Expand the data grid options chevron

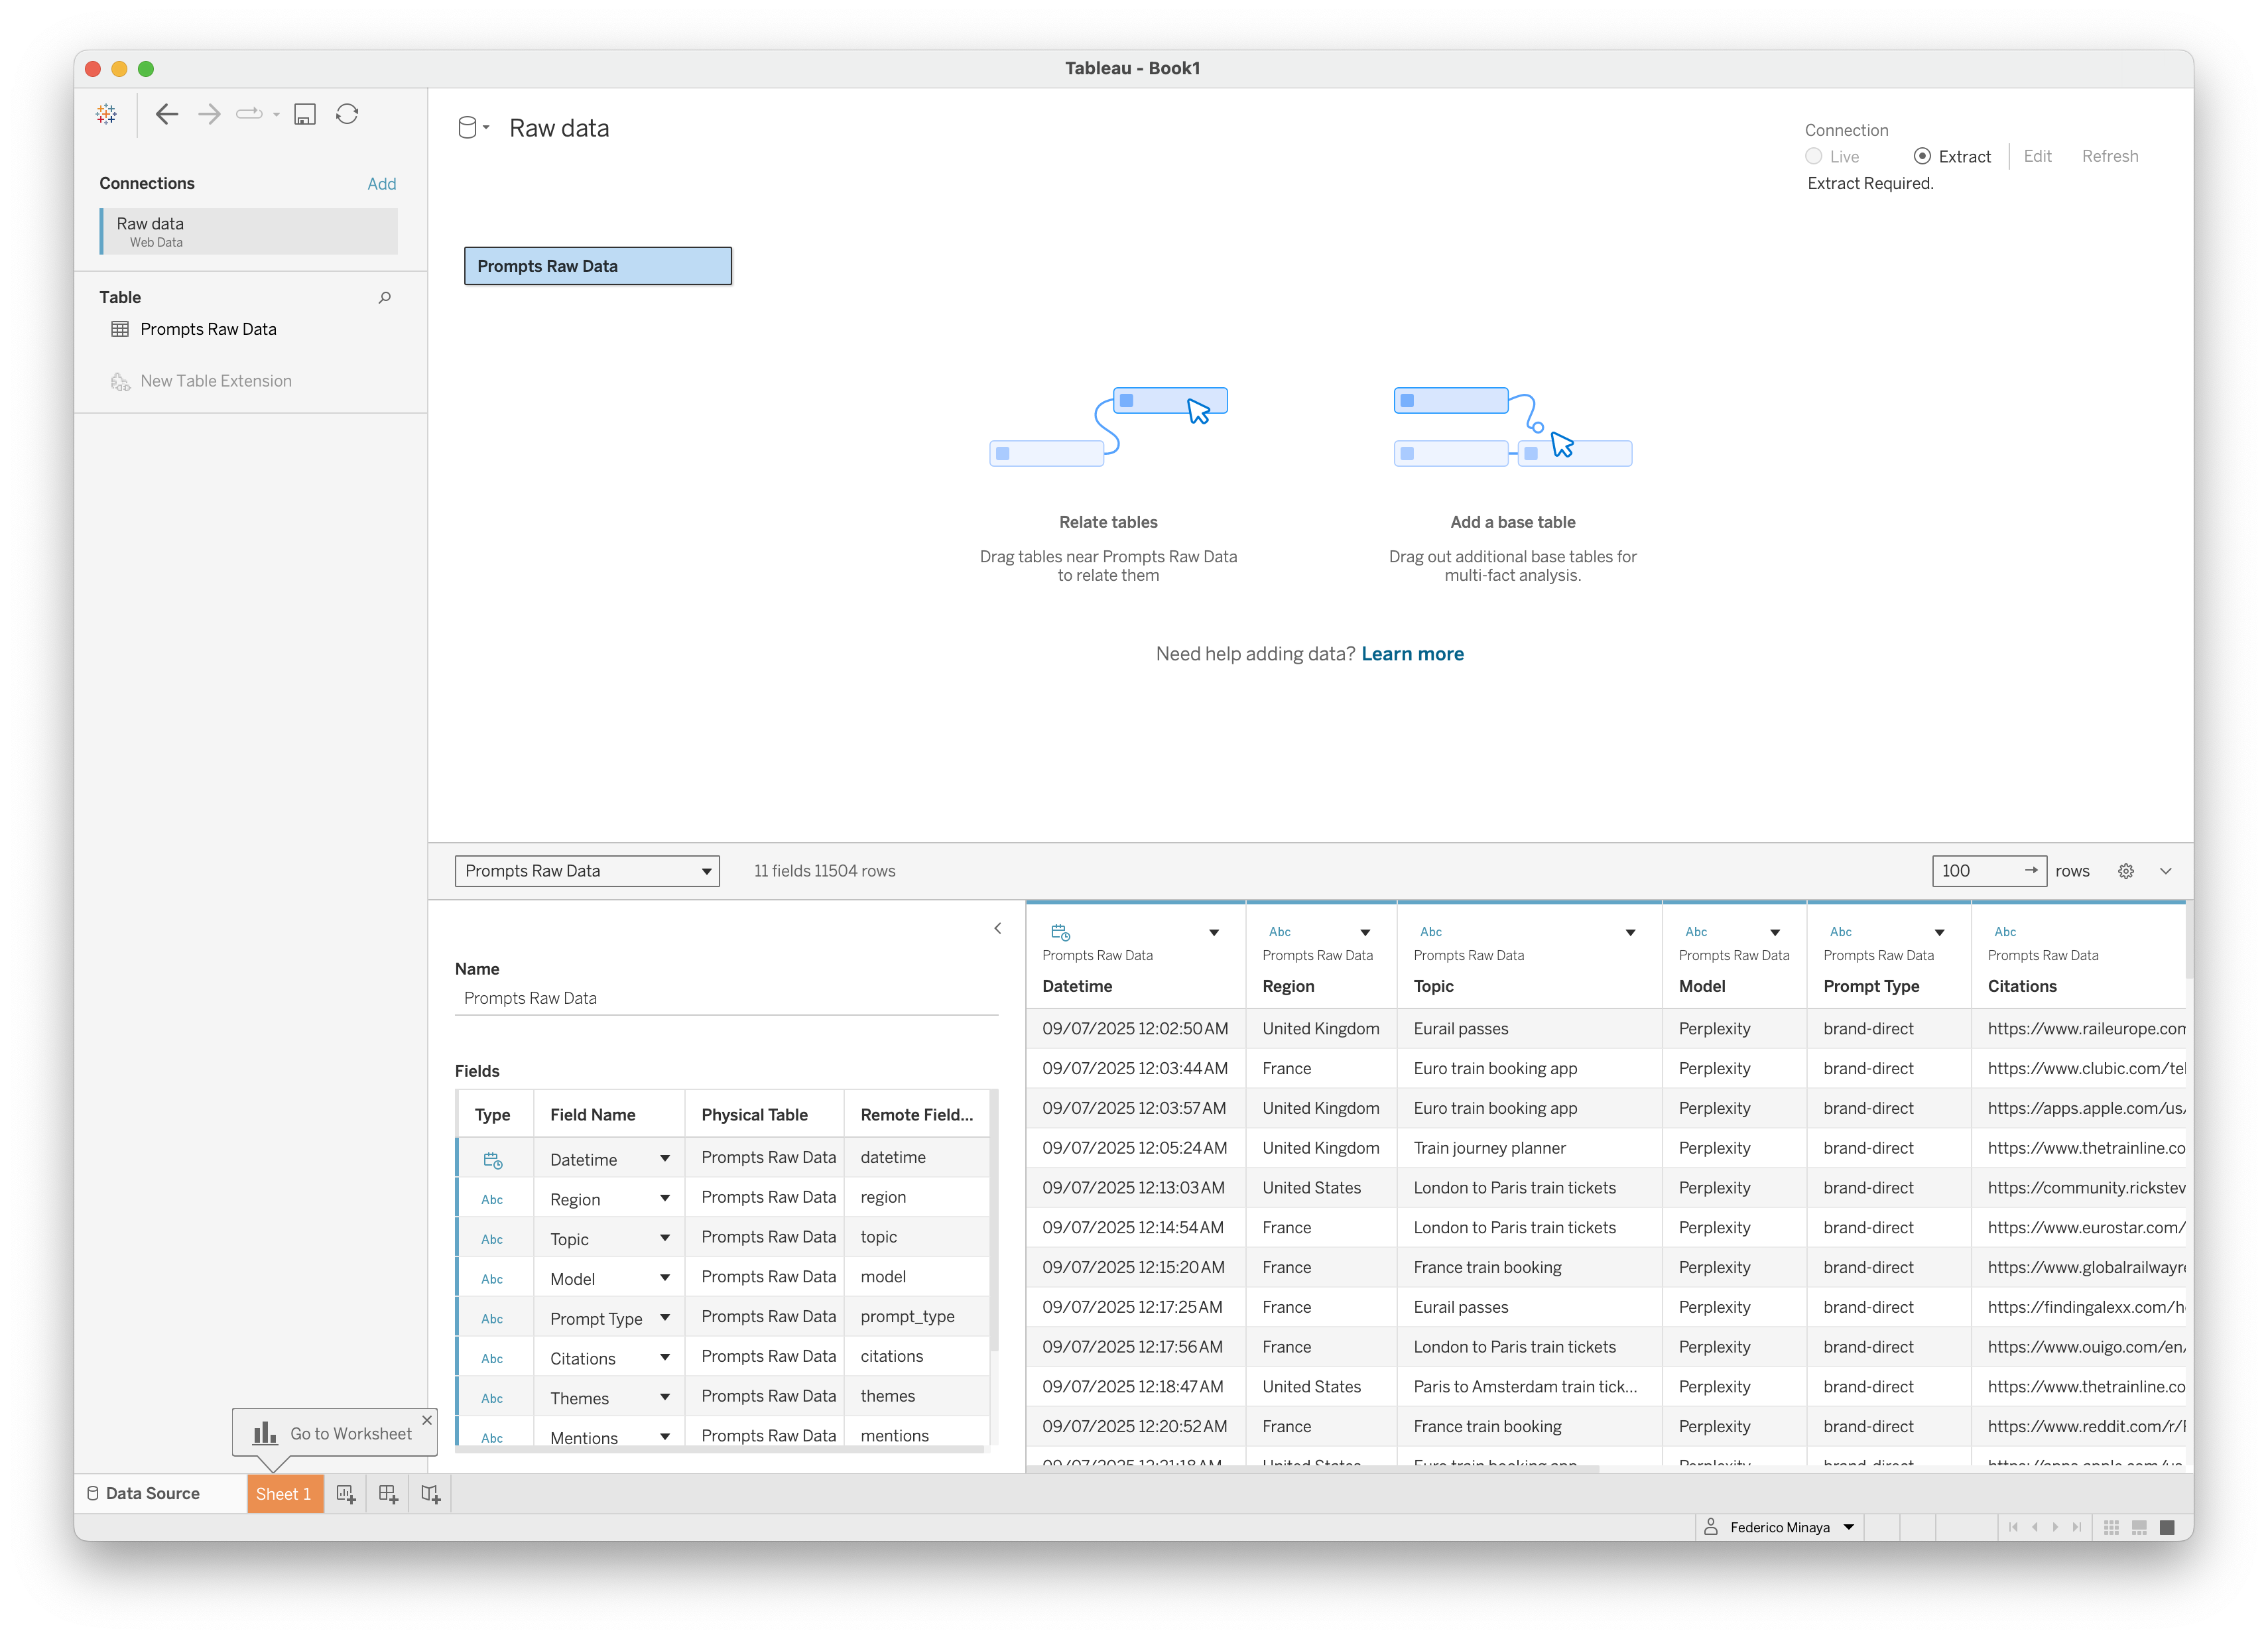[2166, 871]
